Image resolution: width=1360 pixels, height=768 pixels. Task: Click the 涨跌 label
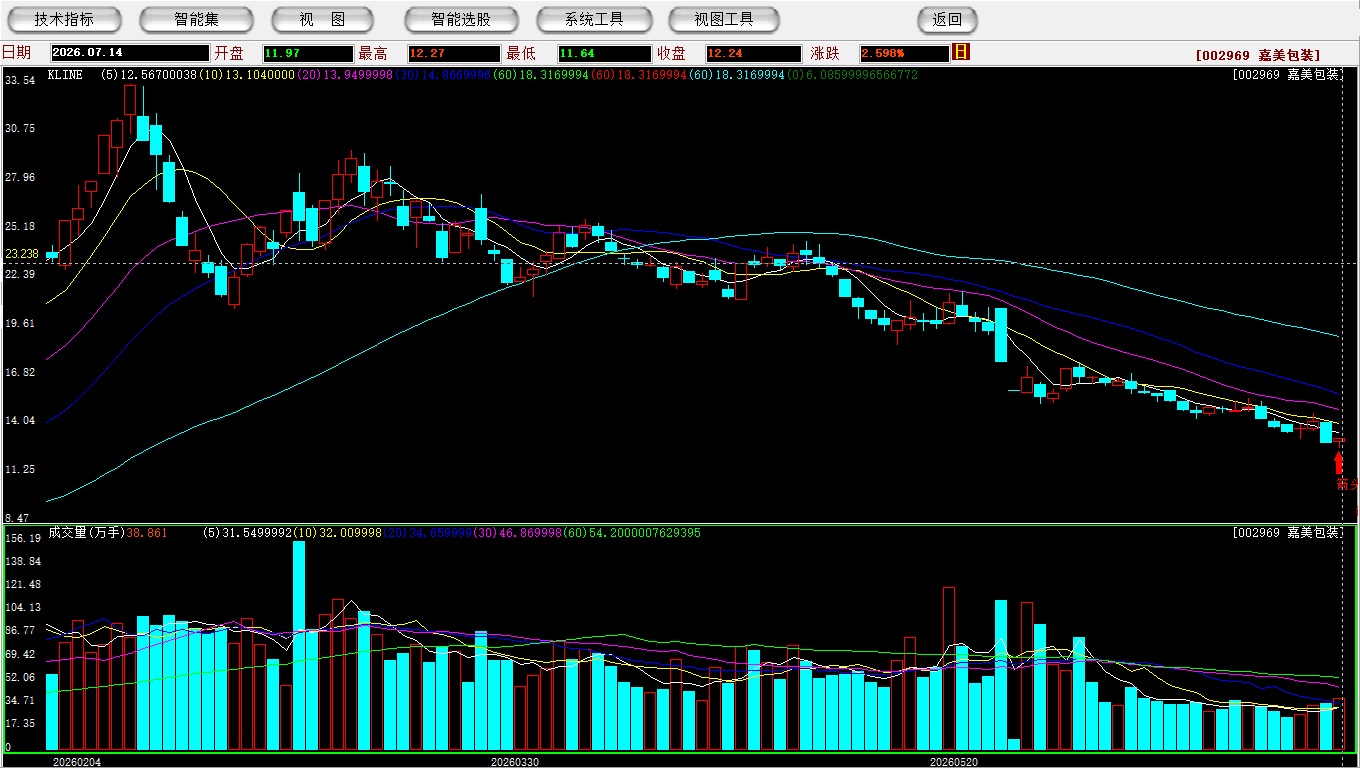click(825, 53)
